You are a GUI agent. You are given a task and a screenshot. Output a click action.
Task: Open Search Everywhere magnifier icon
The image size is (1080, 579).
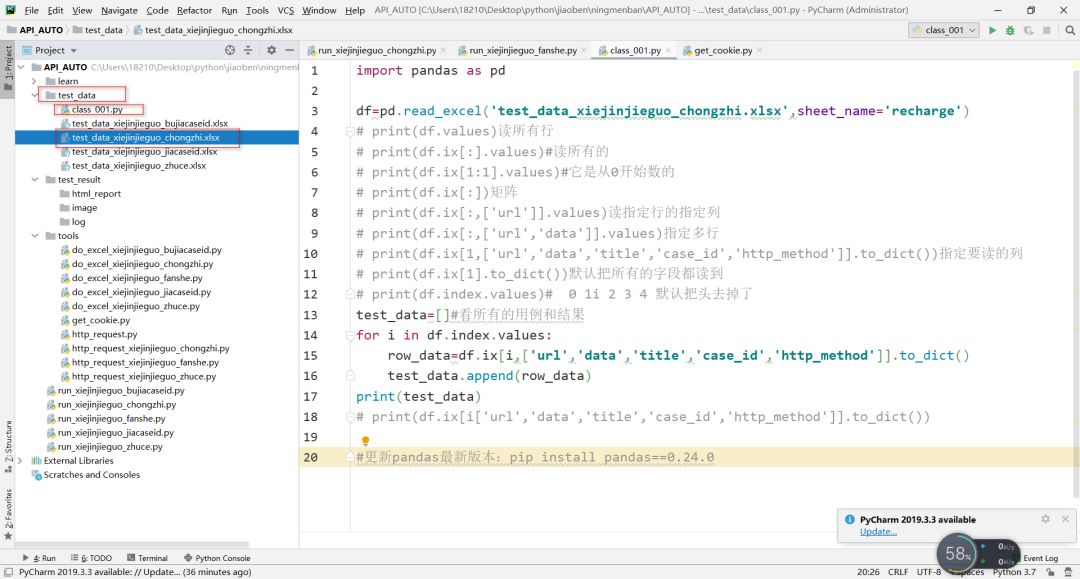tap(1070, 30)
